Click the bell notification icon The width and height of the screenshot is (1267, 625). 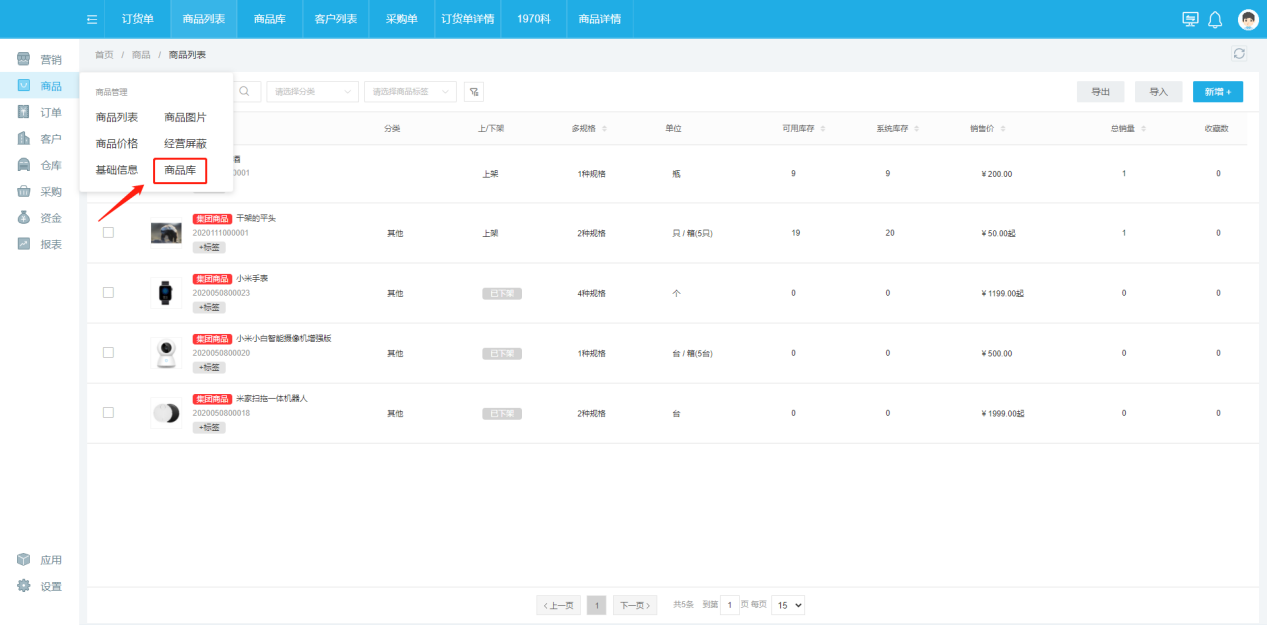[x=1213, y=18]
